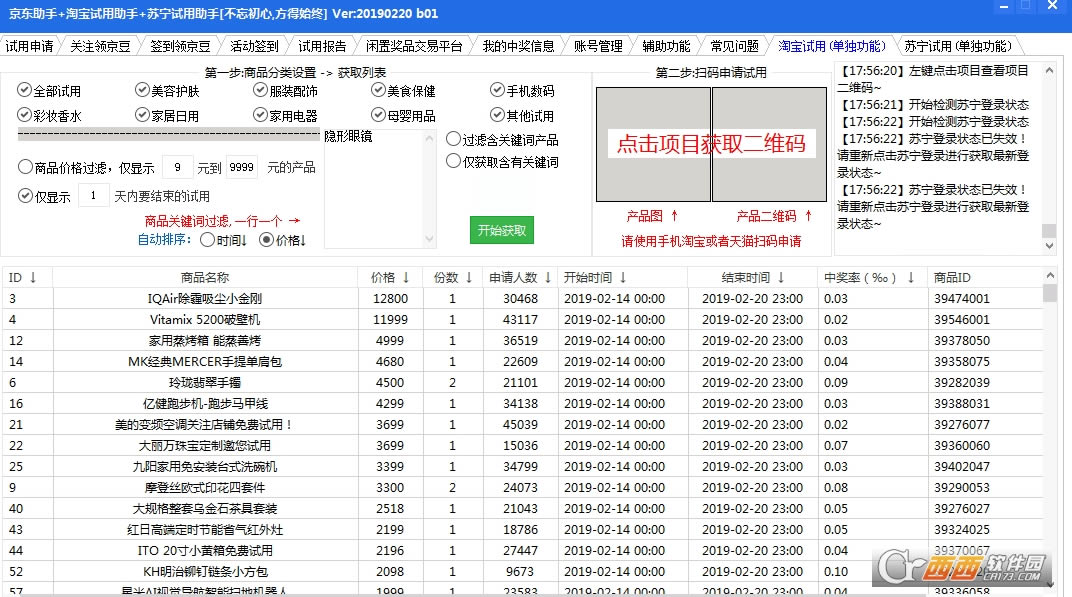The image size is (1072, 597).
Task: Minimize the application window
Action: pyautogui.click(x=1003, y=7)
